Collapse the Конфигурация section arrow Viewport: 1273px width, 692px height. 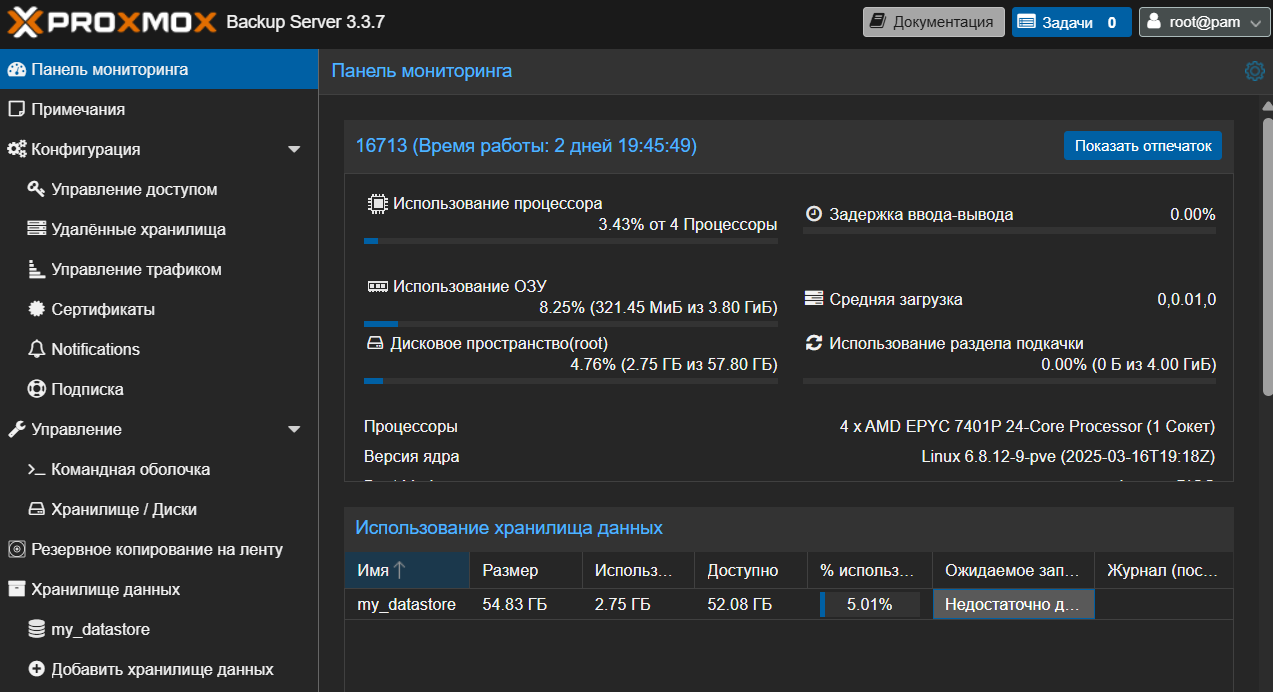(x=294, y=150)
